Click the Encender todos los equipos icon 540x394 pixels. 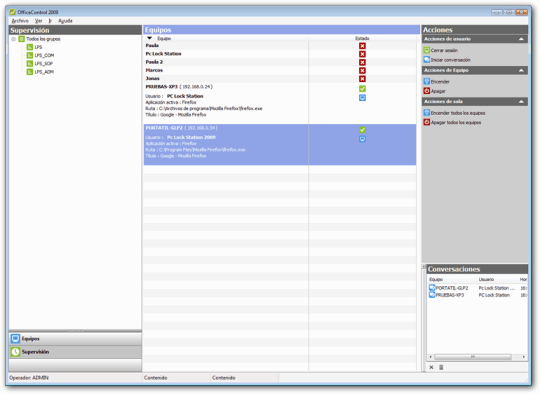pos(427,113)
